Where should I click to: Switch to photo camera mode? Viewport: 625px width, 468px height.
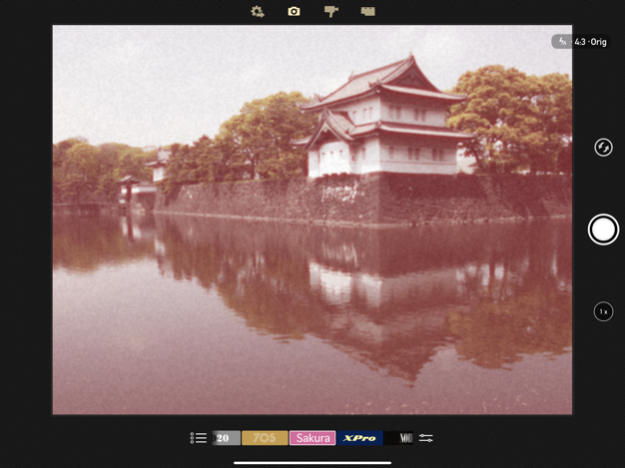(294, 11)
